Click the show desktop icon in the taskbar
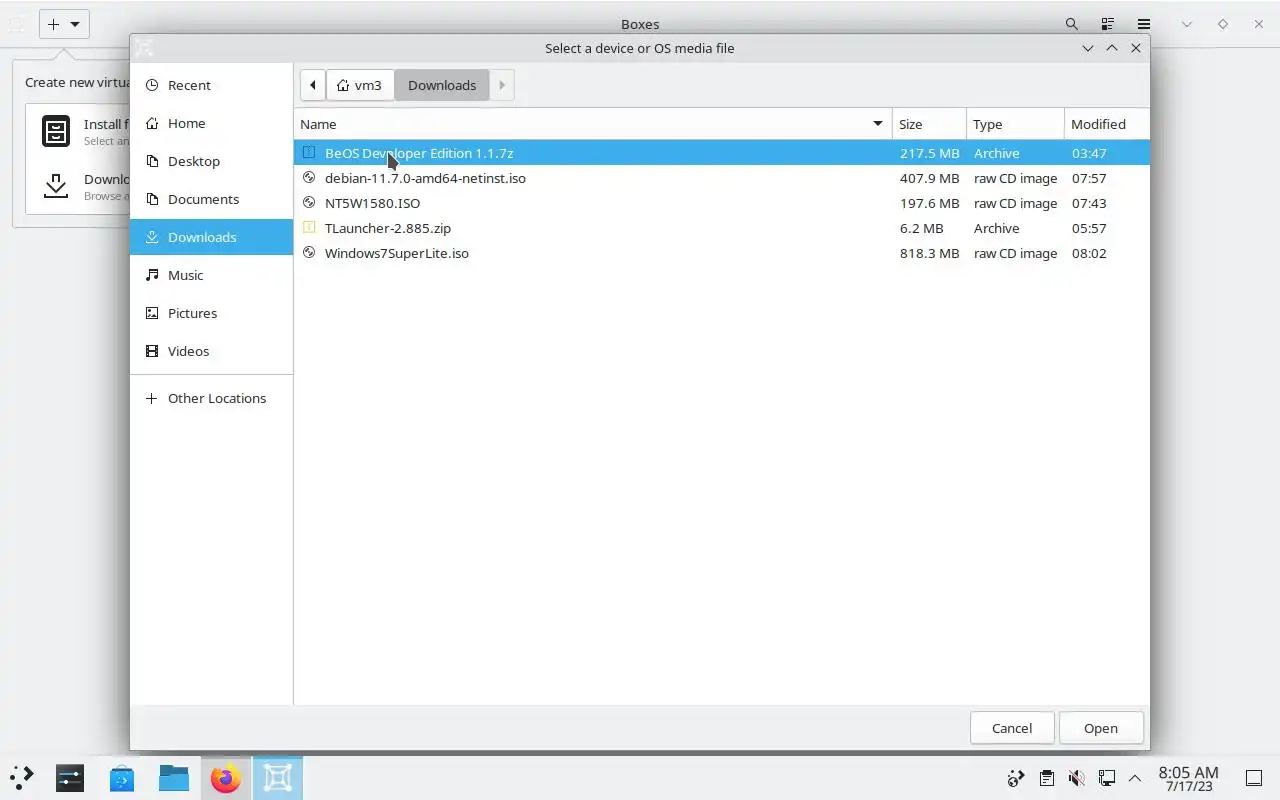The width and height of the screenshot is (1280, 800). [x=1254, y=778]
